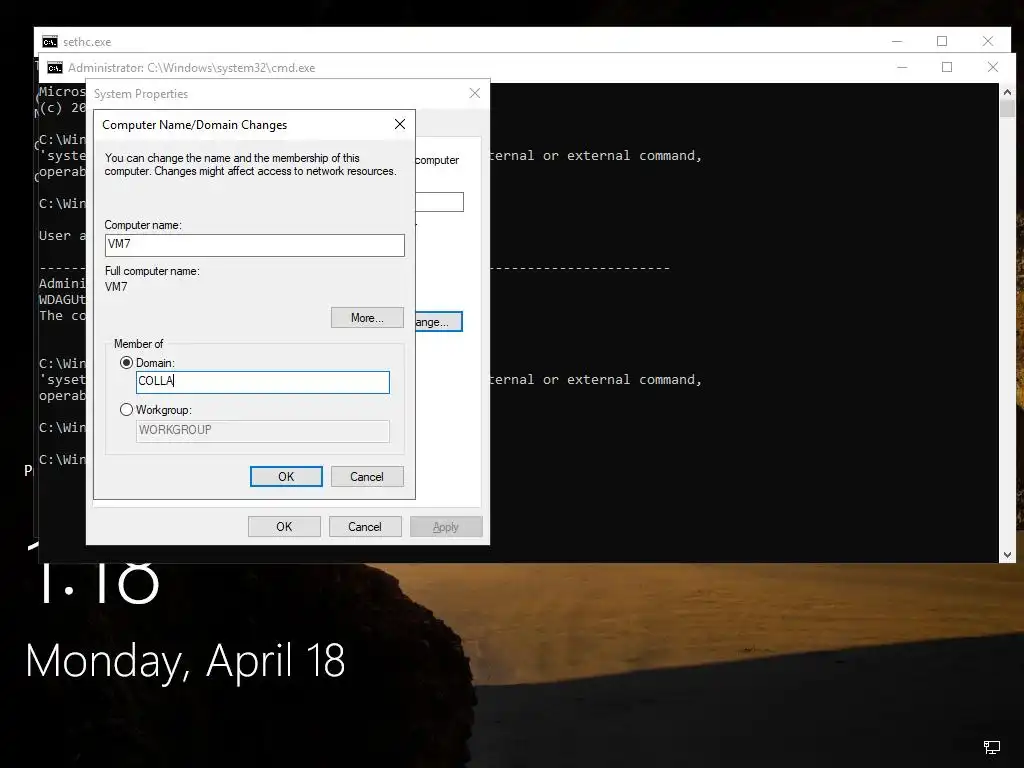Confirm with OK in Computer Name/Domain Changes
Image resolution: width=1024 pixels, height=768 pixels.
click(286, 477)
